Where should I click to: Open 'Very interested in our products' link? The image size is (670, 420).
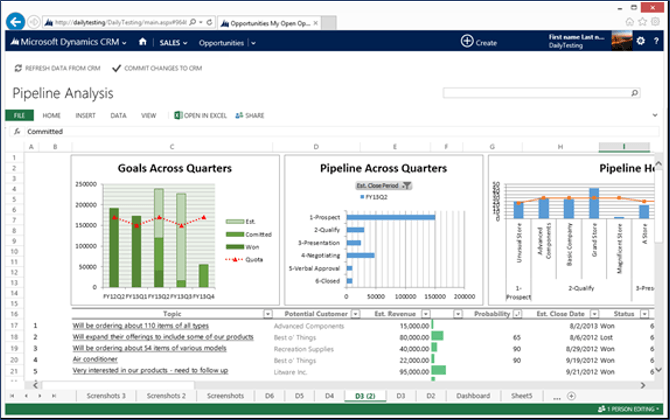coord(150,370)
